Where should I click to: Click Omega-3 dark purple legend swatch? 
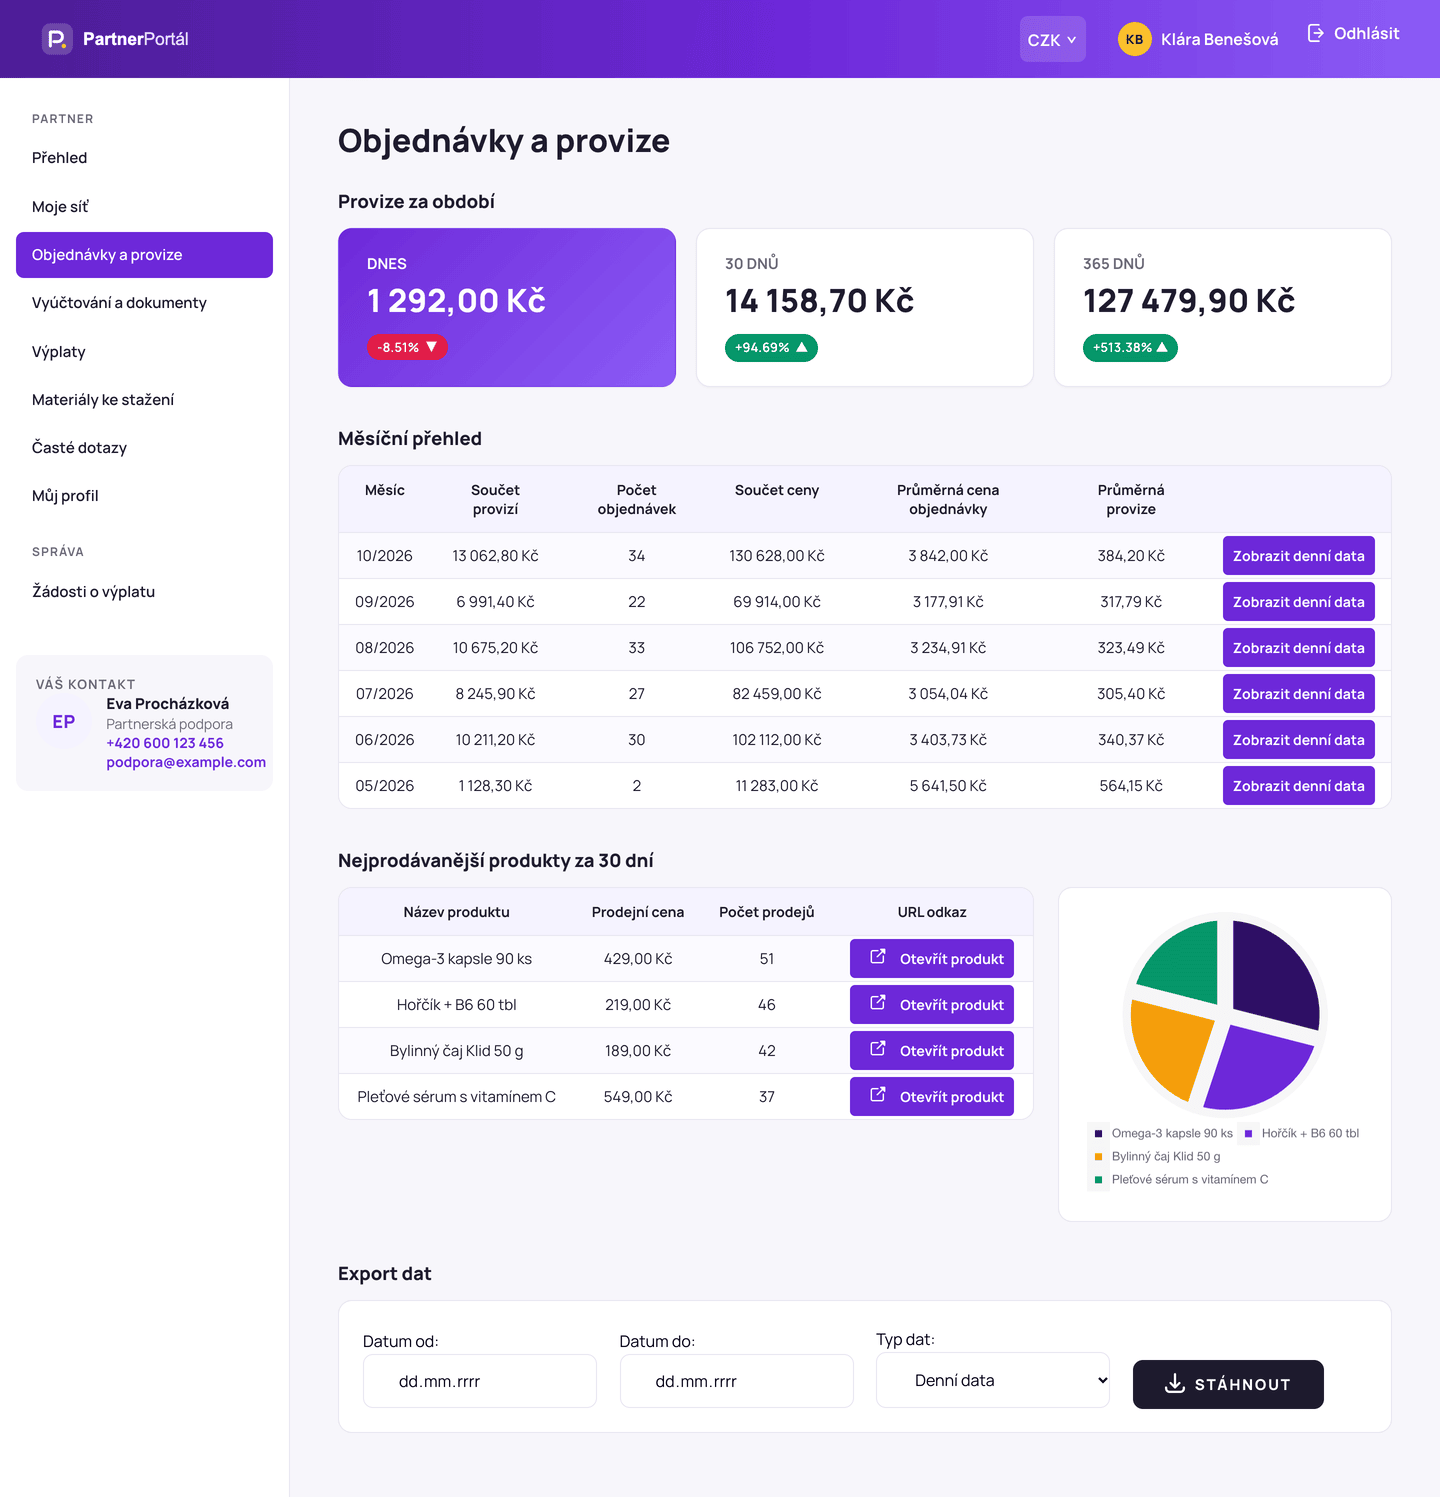pyautogui.click(x=1098, y=1134)
